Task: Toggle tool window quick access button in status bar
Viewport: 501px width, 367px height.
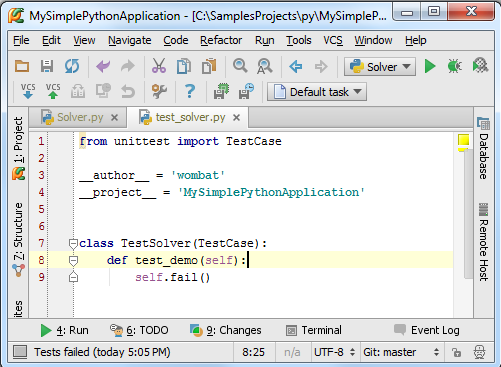Action: tap(20, 352)
